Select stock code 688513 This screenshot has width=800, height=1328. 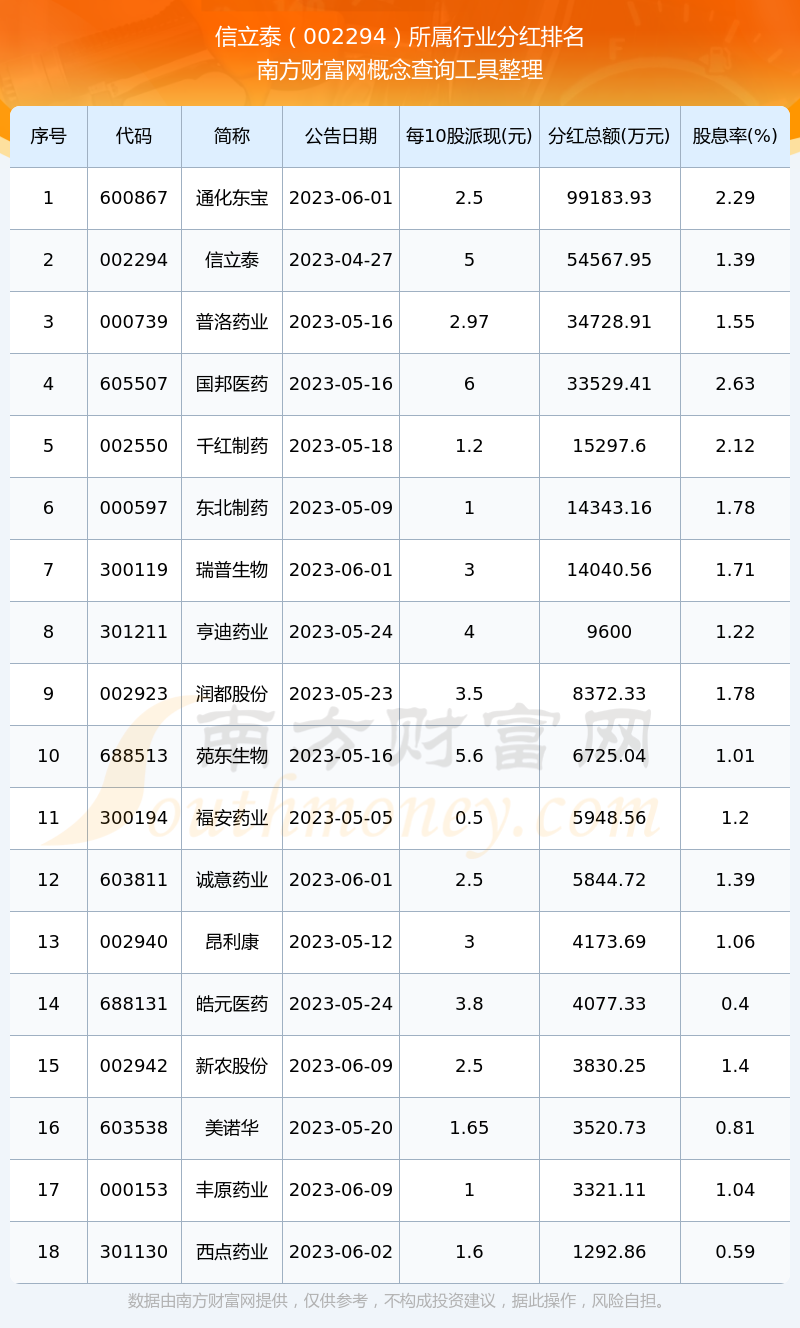(134, 756)
